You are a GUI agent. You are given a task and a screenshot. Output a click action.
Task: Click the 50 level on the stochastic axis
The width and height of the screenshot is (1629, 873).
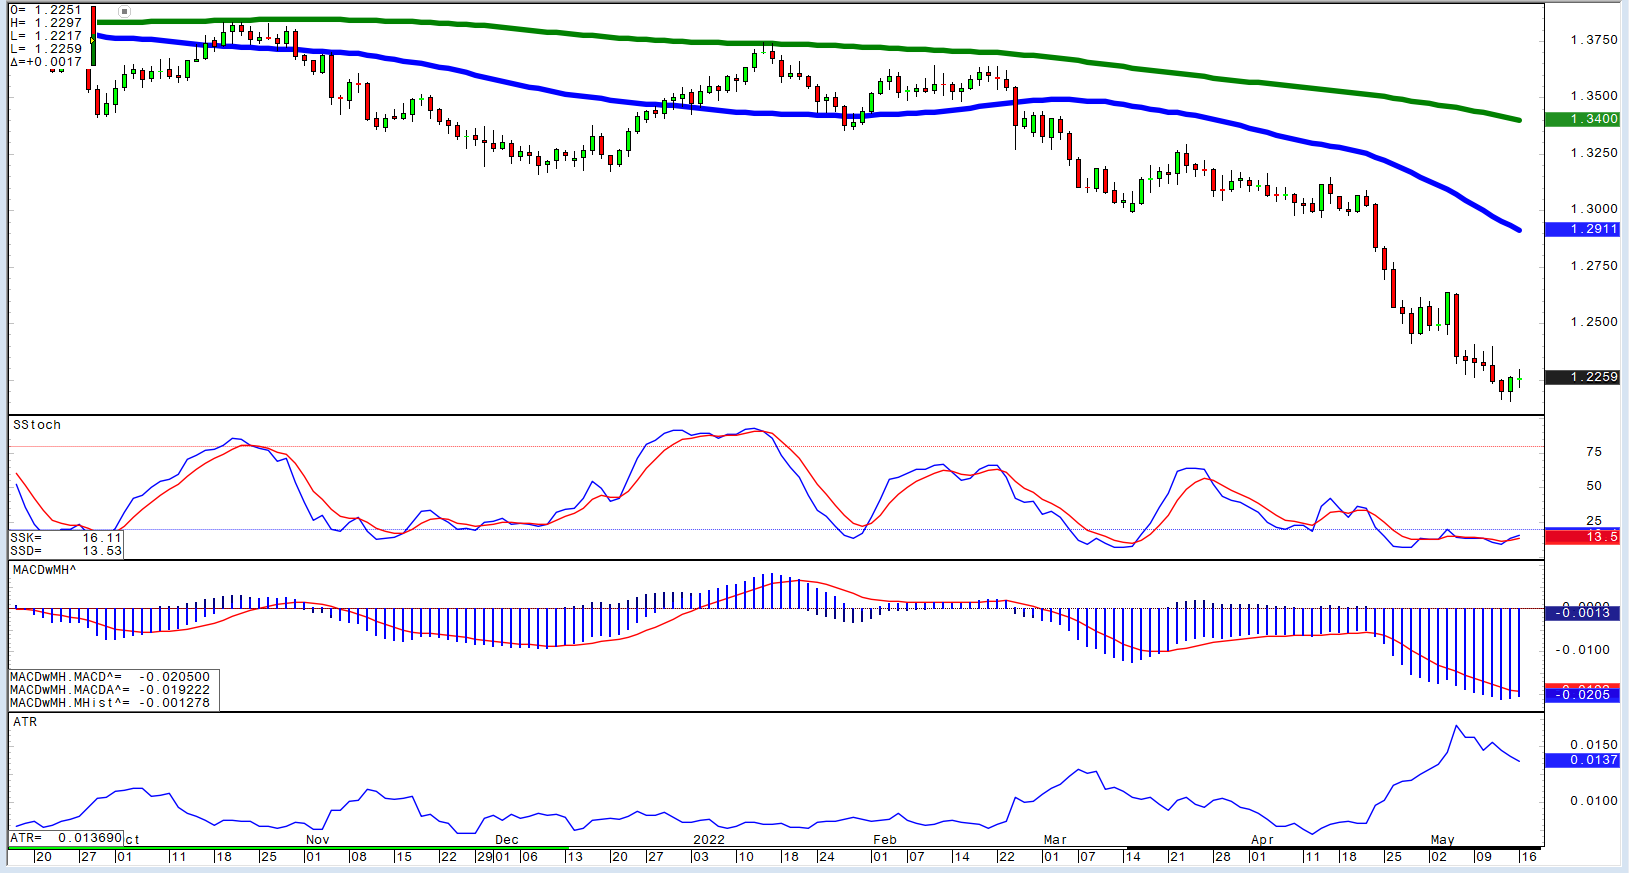pos(1594,486)
